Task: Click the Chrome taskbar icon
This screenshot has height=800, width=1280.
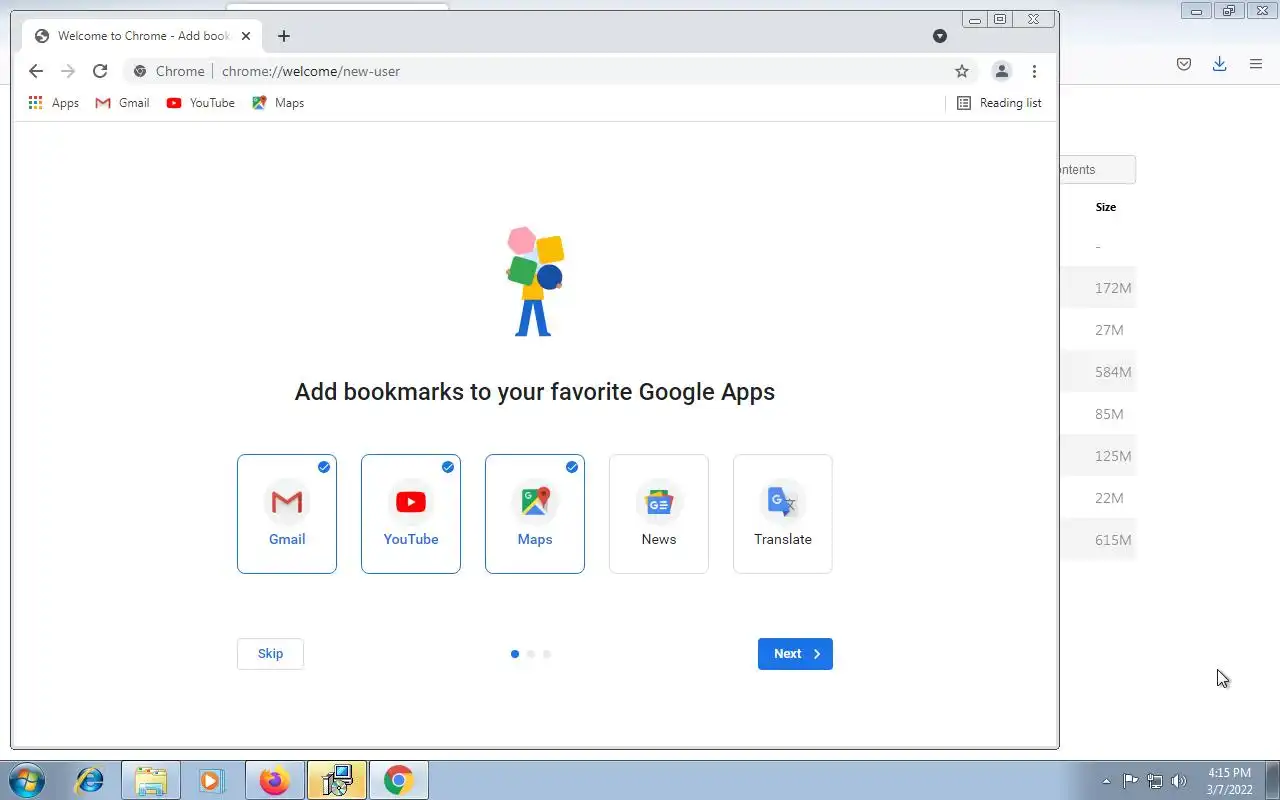Action: click(398, 780)
